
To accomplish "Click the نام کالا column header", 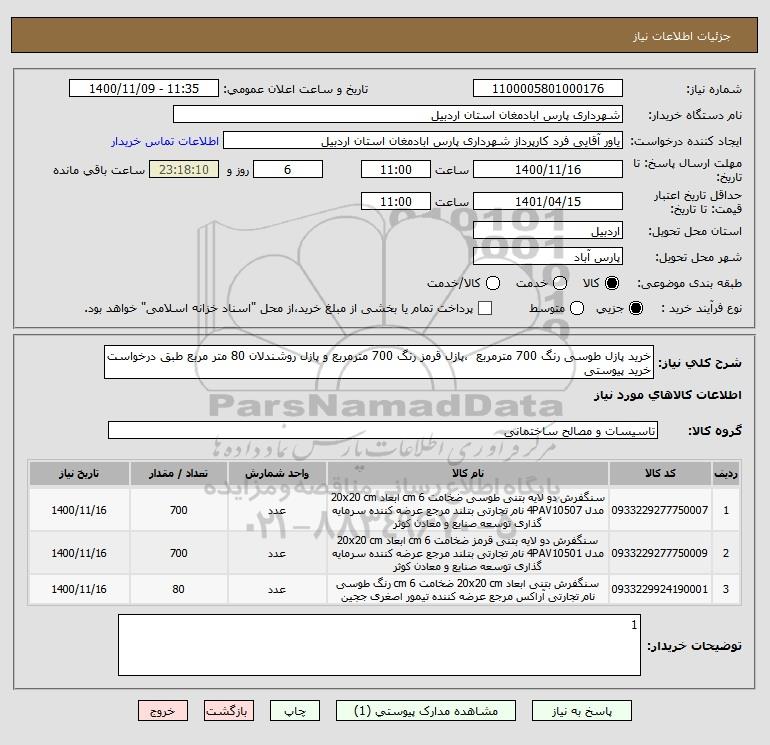I will 468,473.
